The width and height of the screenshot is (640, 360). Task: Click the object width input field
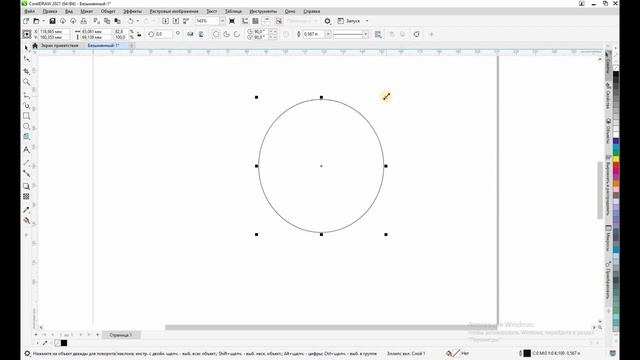click(x=96, y=31)
